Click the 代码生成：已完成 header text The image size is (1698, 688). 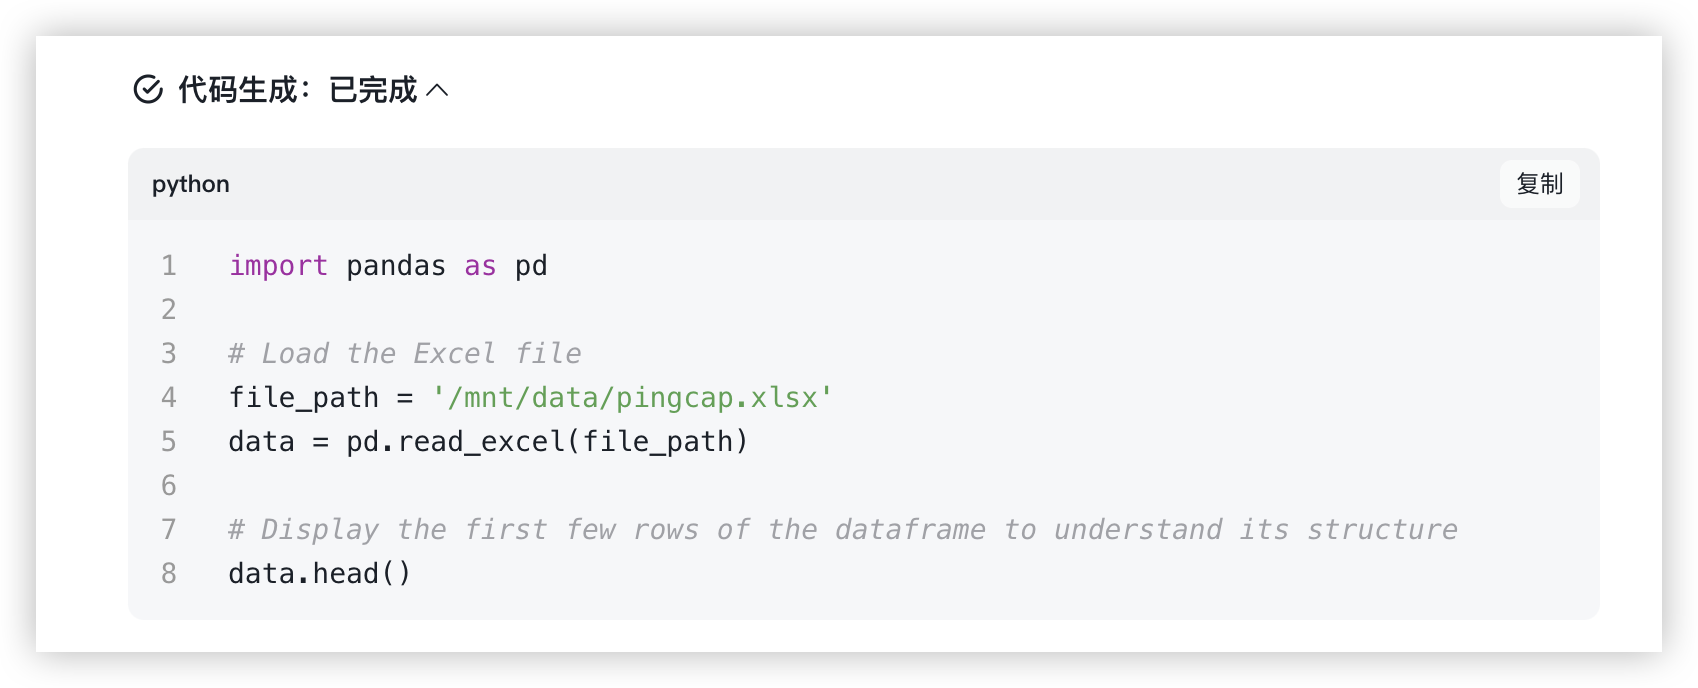click(x=297, y=90)
